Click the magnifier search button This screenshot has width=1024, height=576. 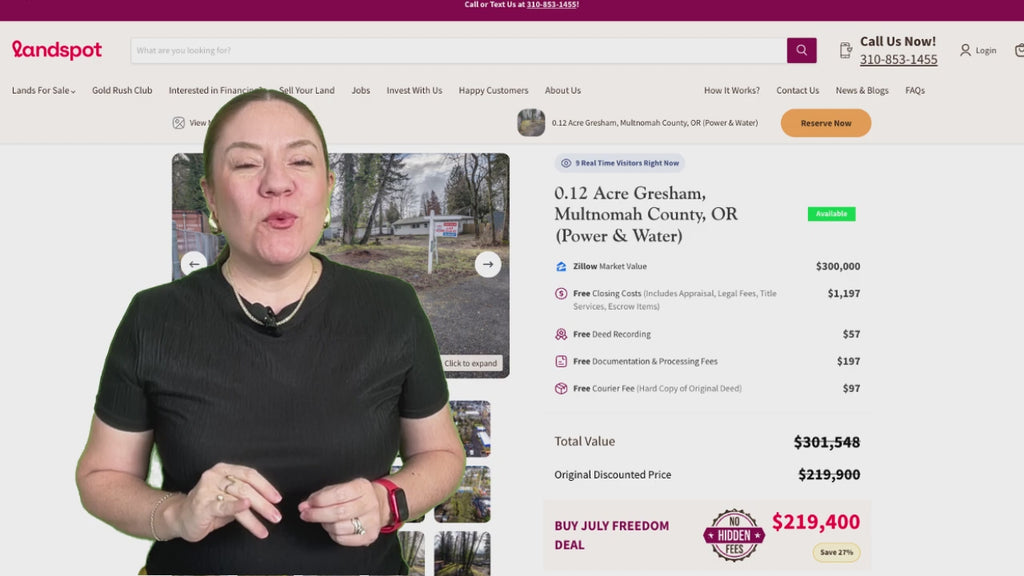pos(801,50)
